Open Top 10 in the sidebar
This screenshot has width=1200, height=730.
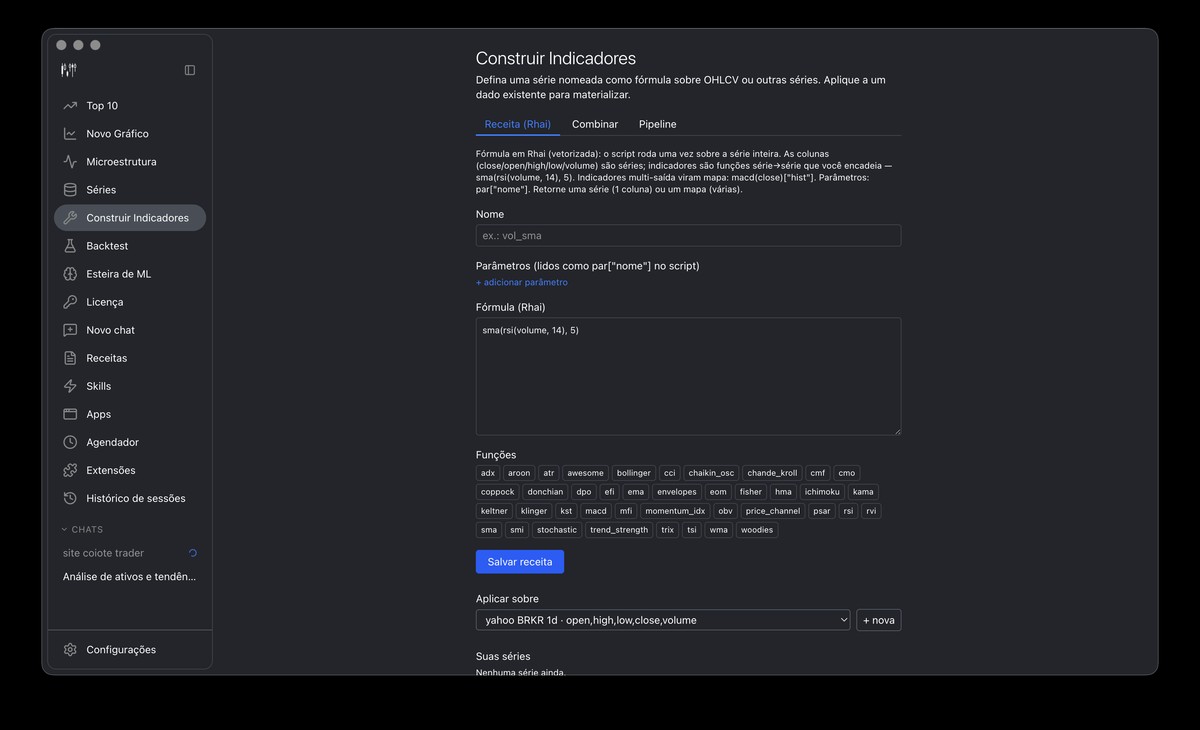tap(130, 106)
